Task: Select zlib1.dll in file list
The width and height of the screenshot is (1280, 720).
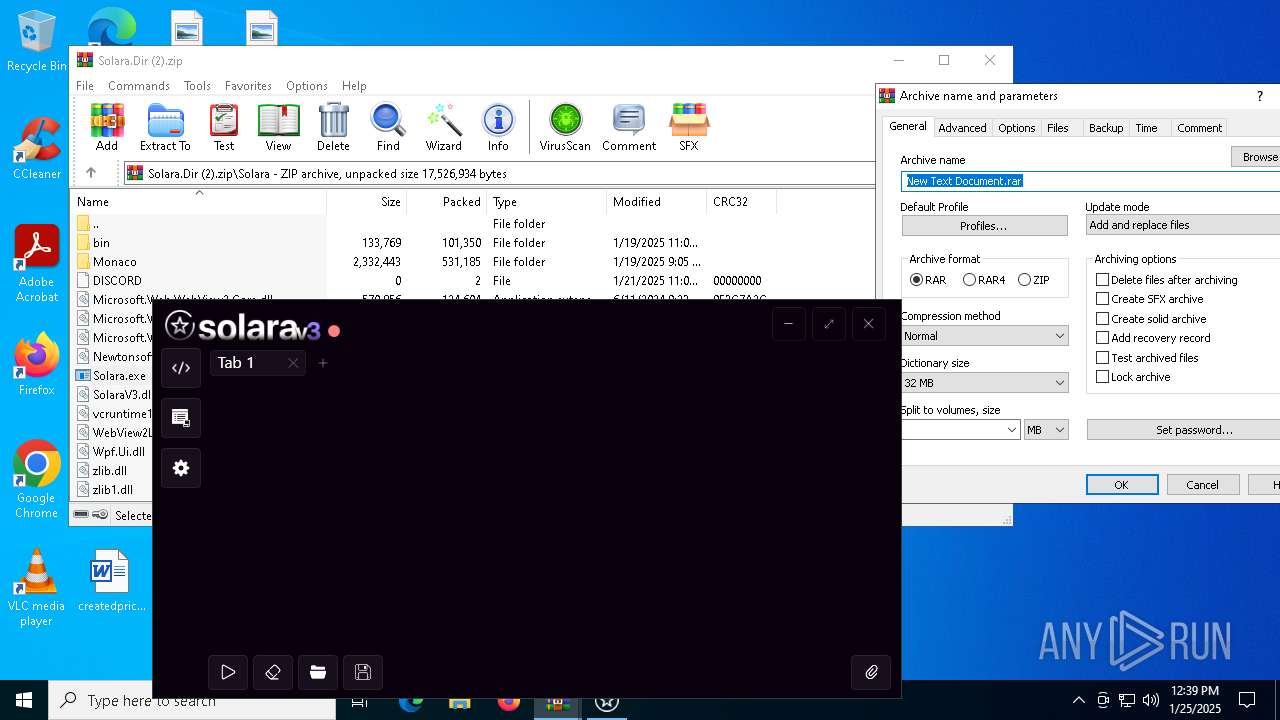Action: click(113, 490)
